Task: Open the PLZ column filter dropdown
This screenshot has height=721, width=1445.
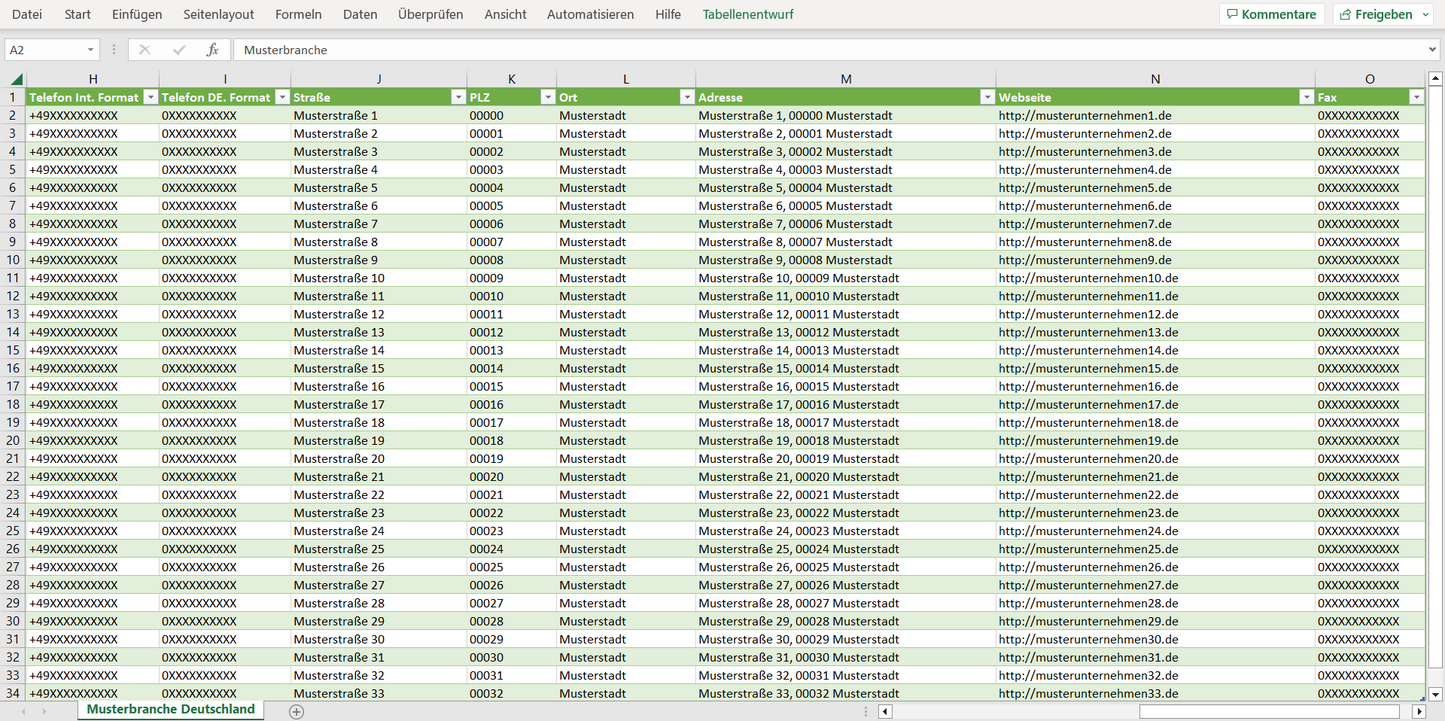Action: click(x=548, y=97)
